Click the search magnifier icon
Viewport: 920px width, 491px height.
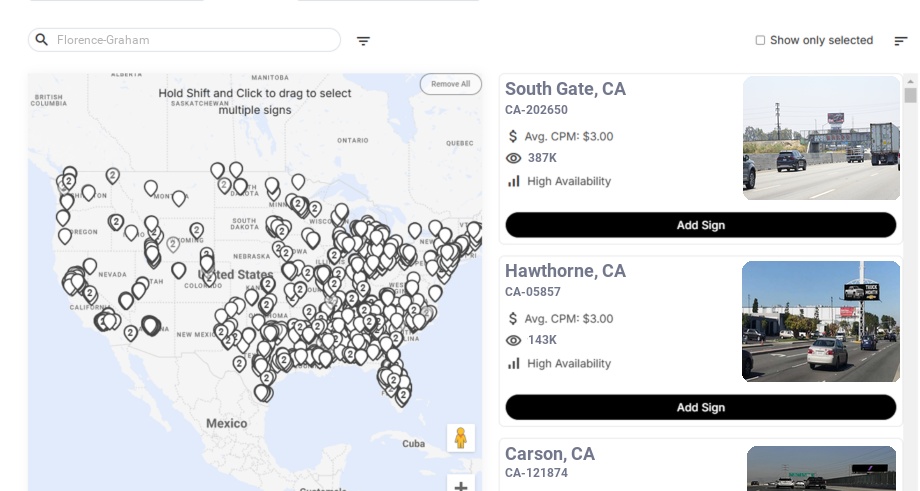point(42,40)
